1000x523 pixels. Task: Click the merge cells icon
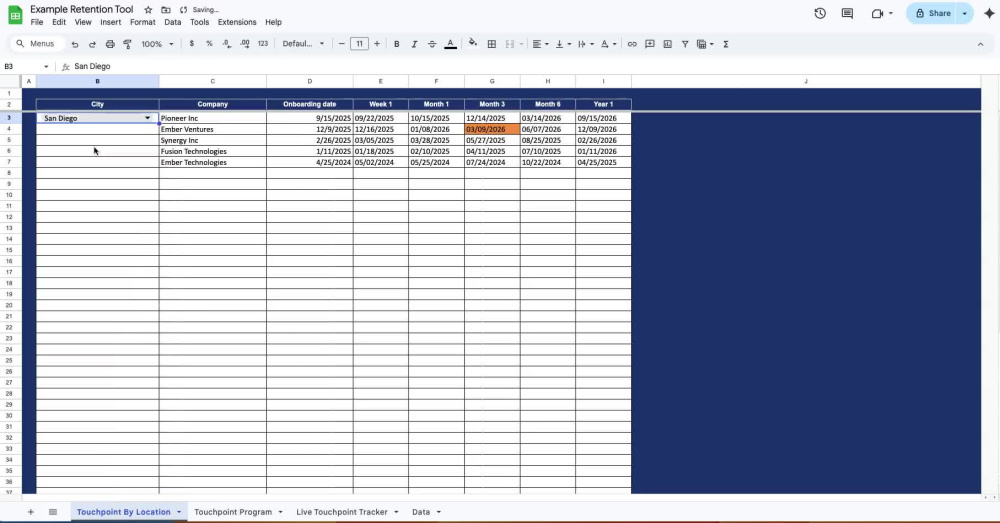(x=510, y=44)
